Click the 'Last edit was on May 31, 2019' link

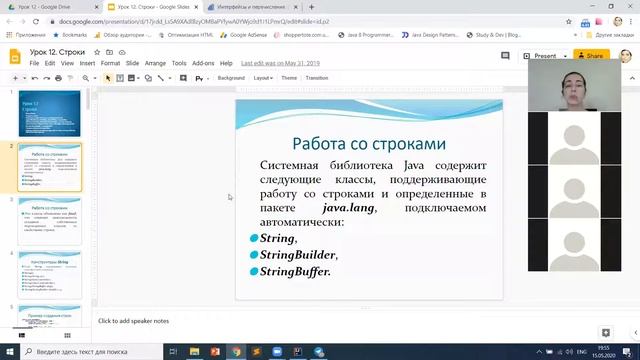pos(280,63)
